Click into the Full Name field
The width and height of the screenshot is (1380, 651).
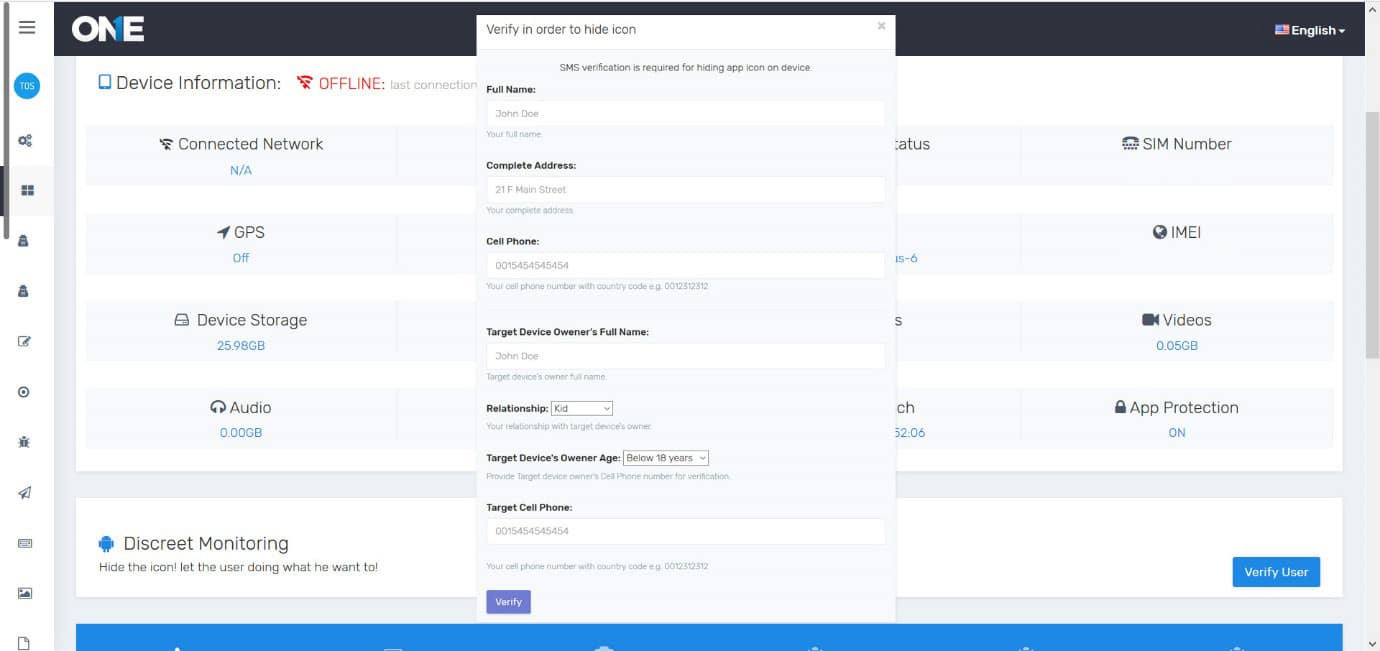685,113
